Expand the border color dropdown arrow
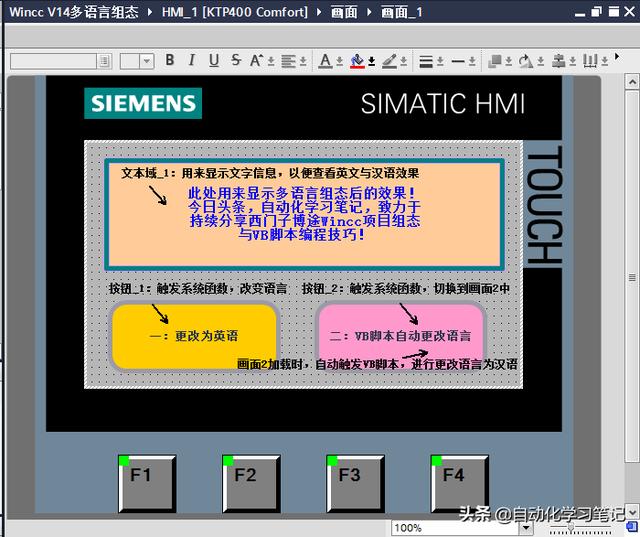 click(x=404, y=62)
